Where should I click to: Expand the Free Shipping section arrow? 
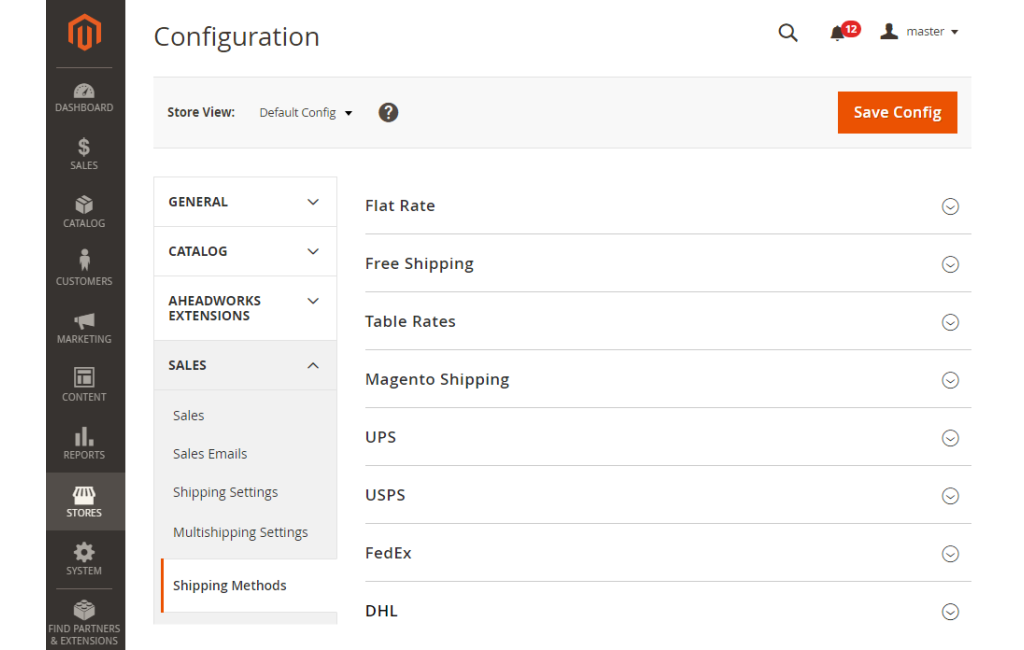pyautogui.click(x=950, y=265)
